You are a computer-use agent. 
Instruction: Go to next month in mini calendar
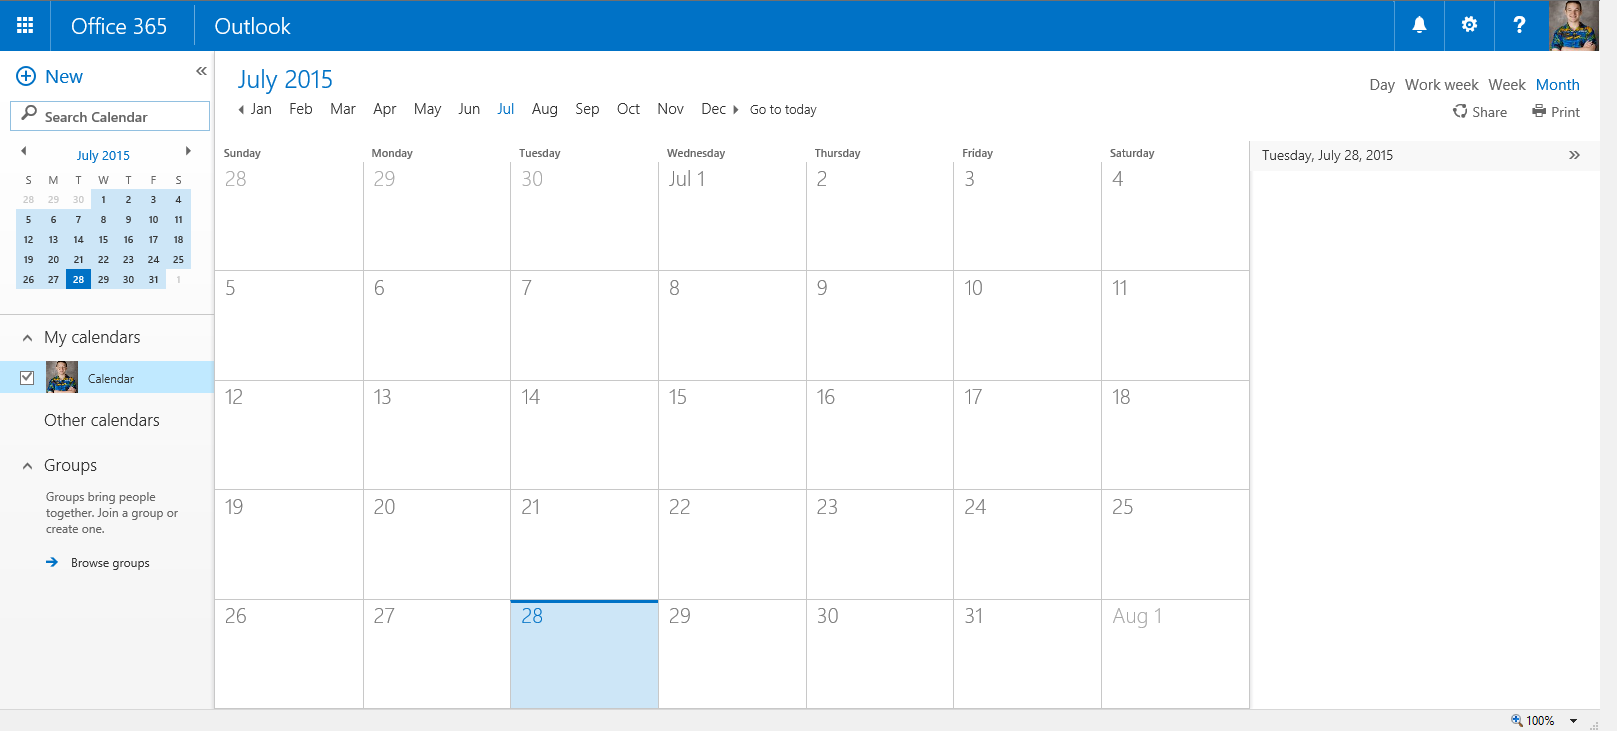click(188, 152)
